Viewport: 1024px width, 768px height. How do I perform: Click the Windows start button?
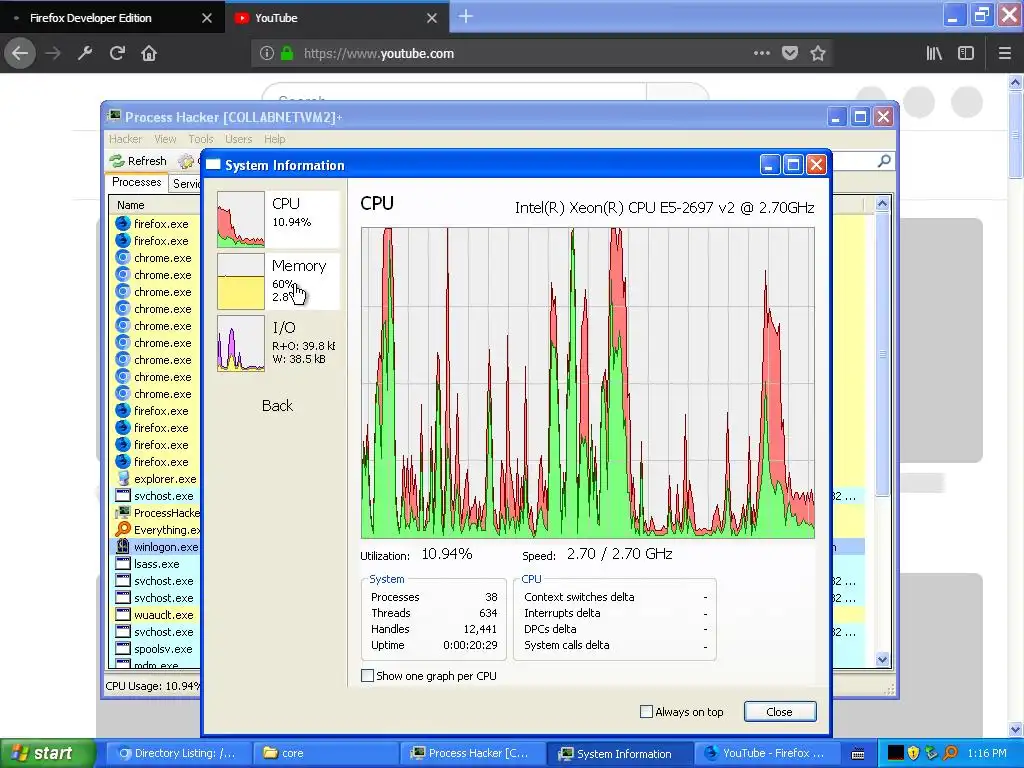pyautogui.click(x=47, y=753)
